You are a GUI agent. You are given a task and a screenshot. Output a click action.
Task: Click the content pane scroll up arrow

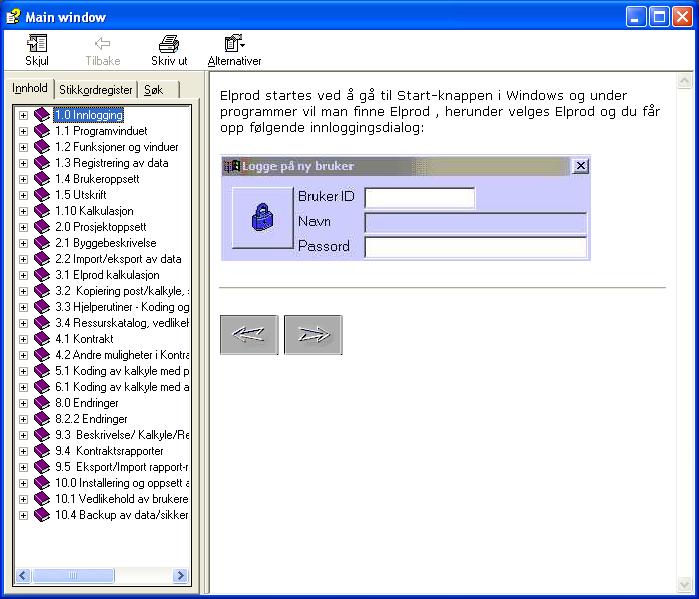(684, 81)
